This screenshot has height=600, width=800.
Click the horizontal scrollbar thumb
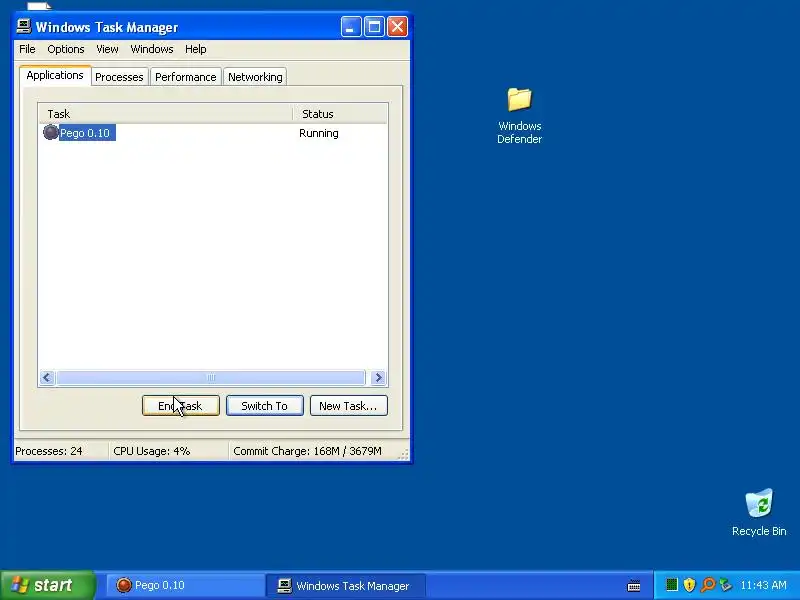pyautogui.click(x=211, y=378)
